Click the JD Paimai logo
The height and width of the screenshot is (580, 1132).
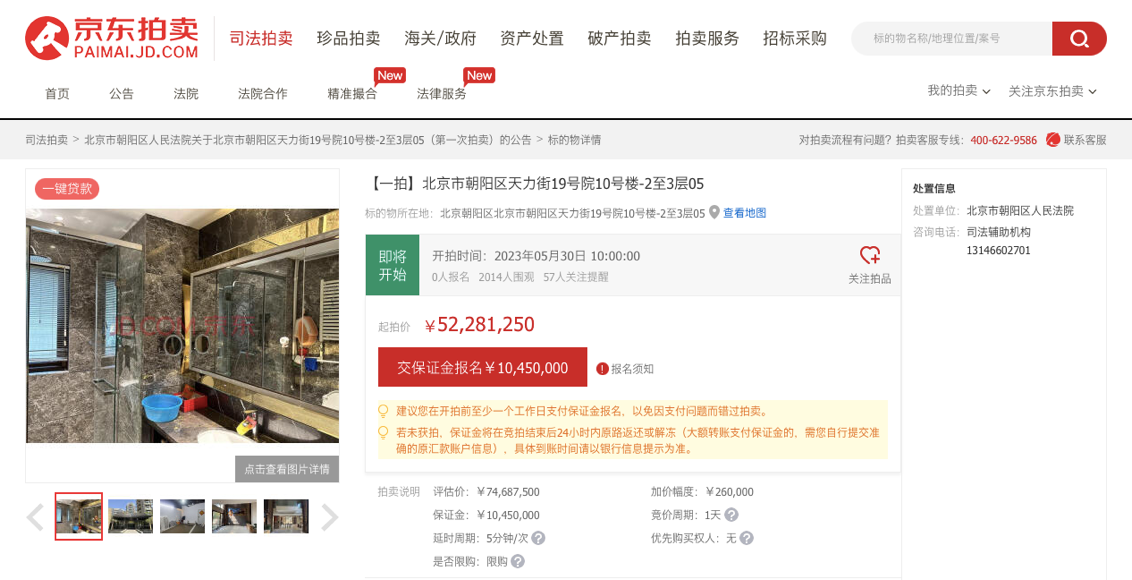[111, 38]
